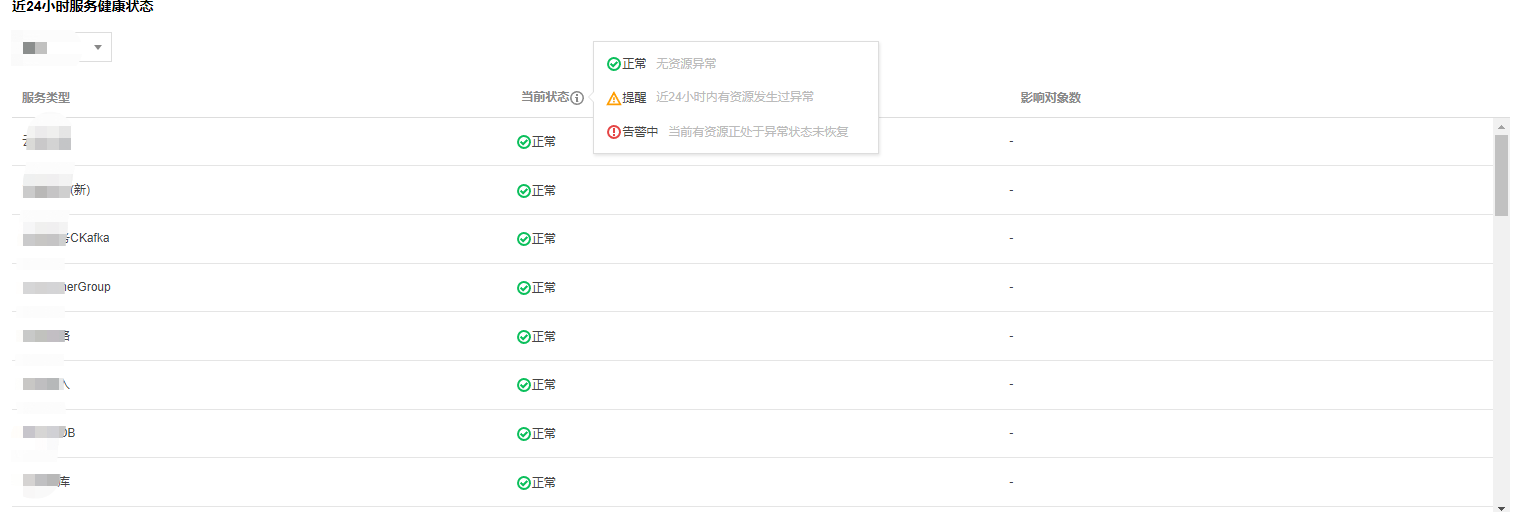Click the 影响对象数 column header

click(1050, 98)
